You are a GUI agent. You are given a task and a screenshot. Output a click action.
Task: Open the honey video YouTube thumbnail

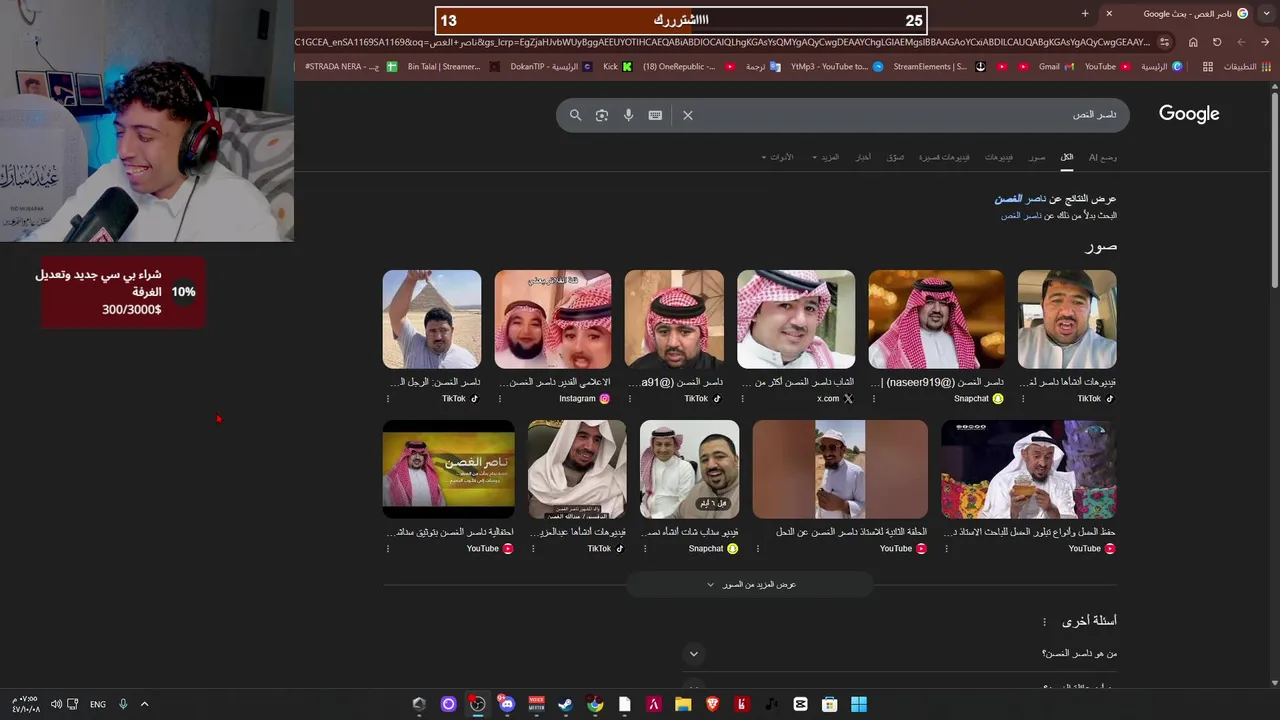(x=1029, y=469)
